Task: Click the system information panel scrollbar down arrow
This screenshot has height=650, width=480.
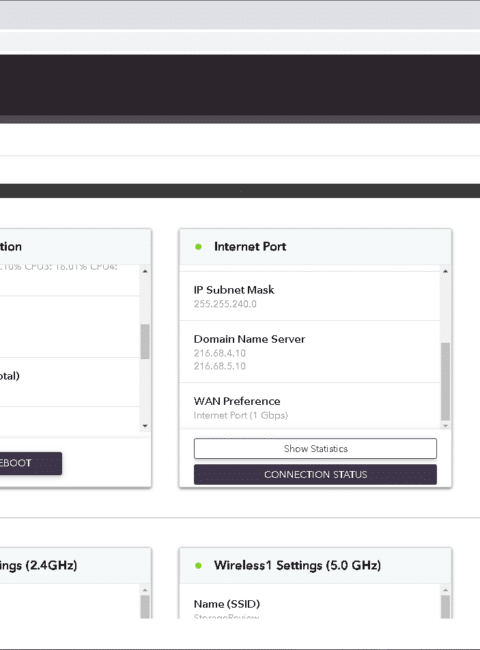Action: 145,426
